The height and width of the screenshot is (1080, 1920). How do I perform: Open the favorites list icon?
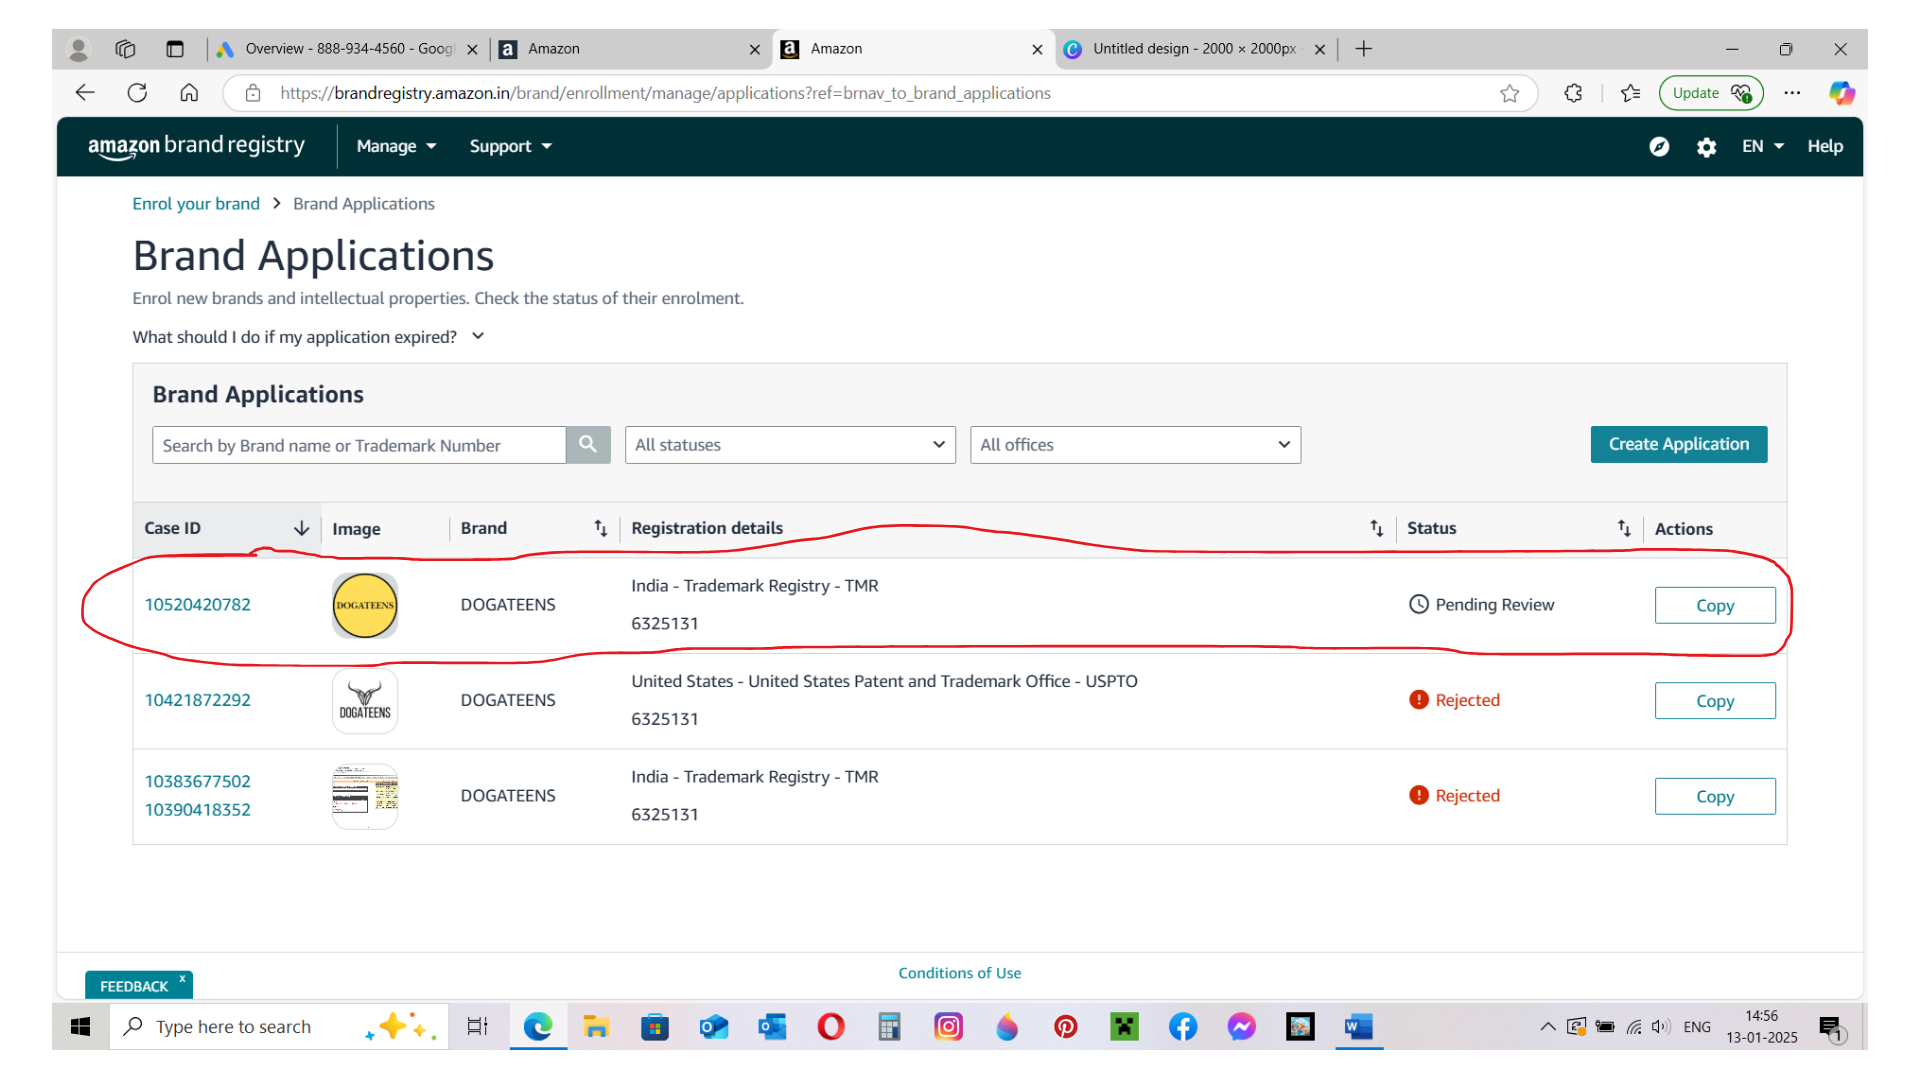tap(1631, 93)
